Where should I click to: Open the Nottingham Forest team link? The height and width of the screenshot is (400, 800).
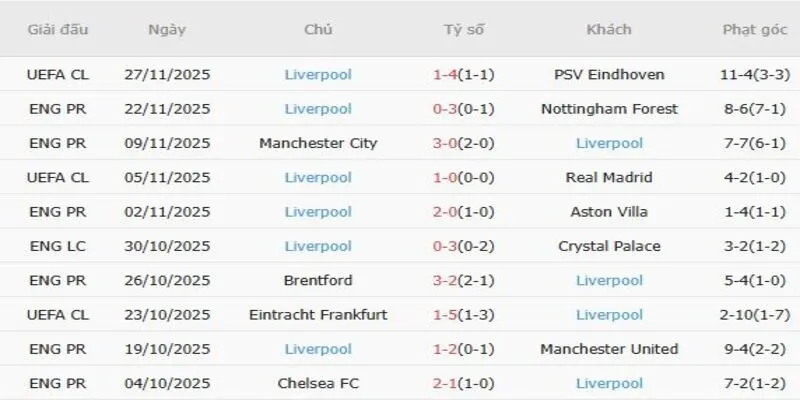609,108
